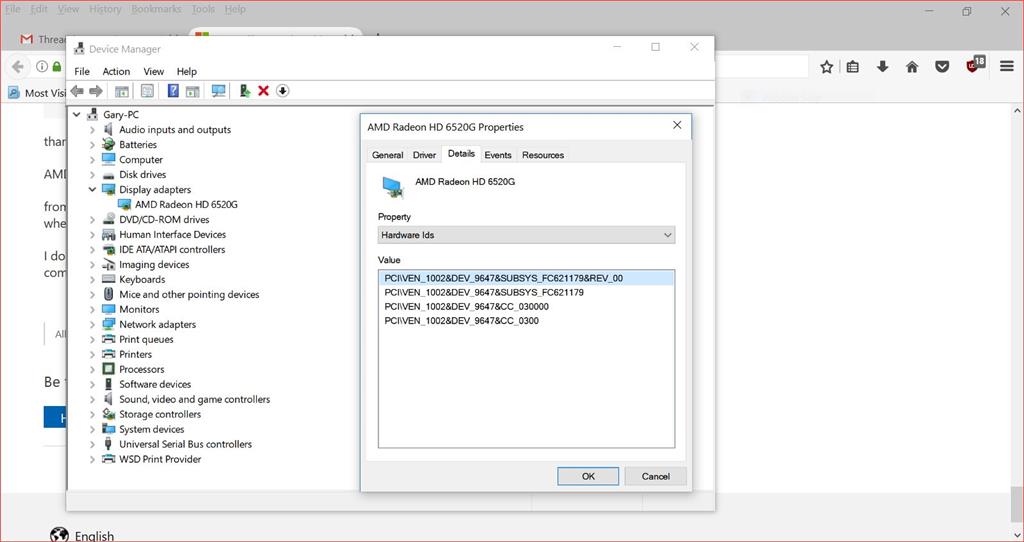Click the globe icon next to English
Viewport: 1024px width, 542px height.
coord(59,535)
